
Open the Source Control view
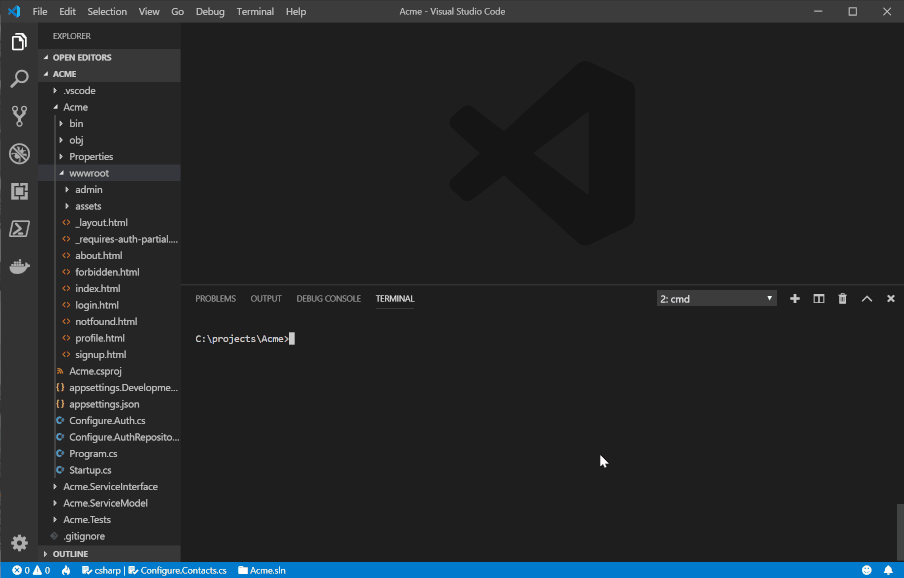pos(19,116)
